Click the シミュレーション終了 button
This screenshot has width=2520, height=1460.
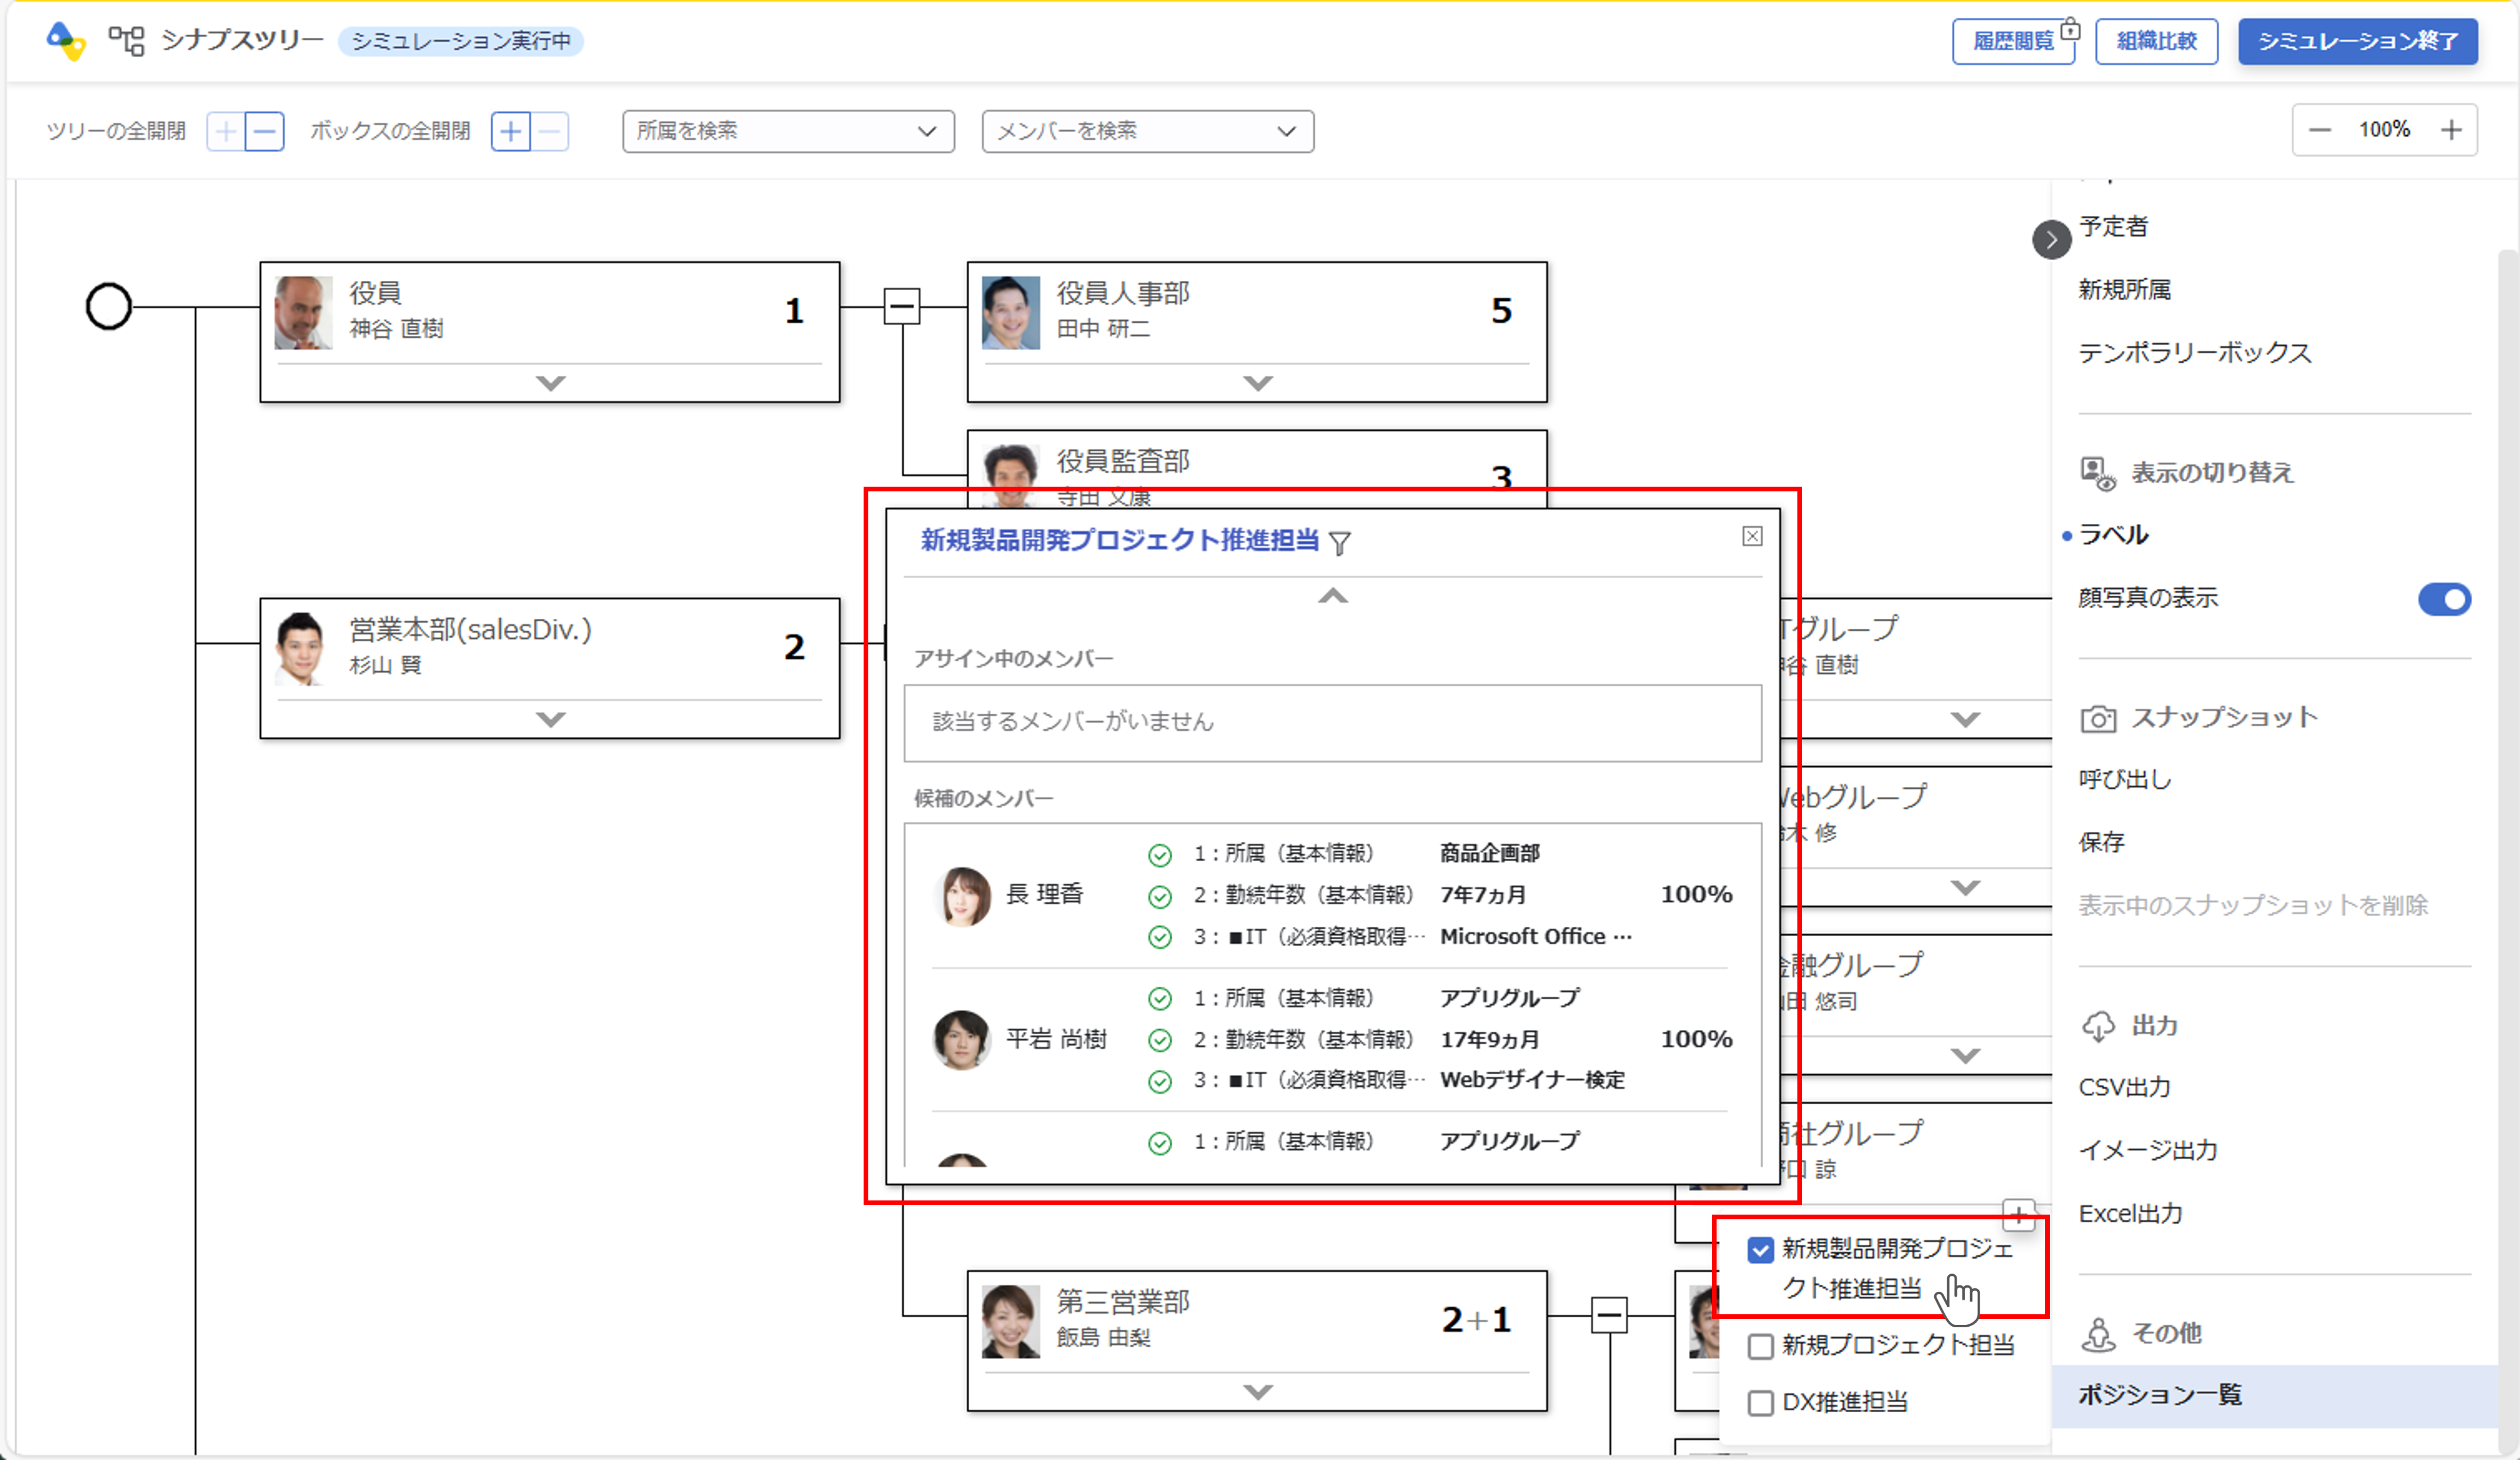[x=2357, y=41]
